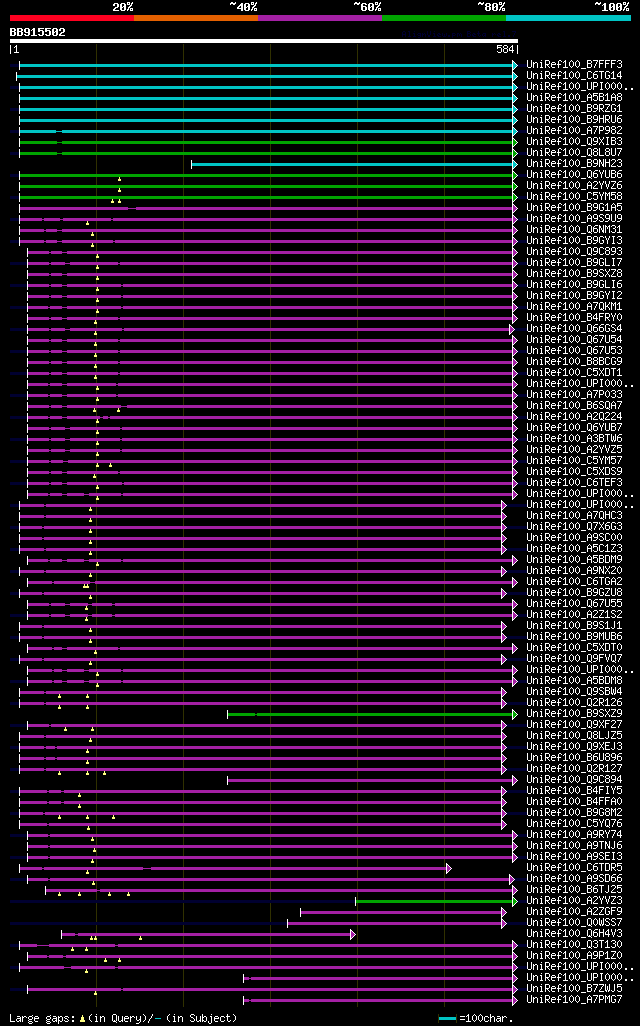Screen dimensions: 640x1026
Task: Select the UniRef100_B6U896 label
Action: 574,758
